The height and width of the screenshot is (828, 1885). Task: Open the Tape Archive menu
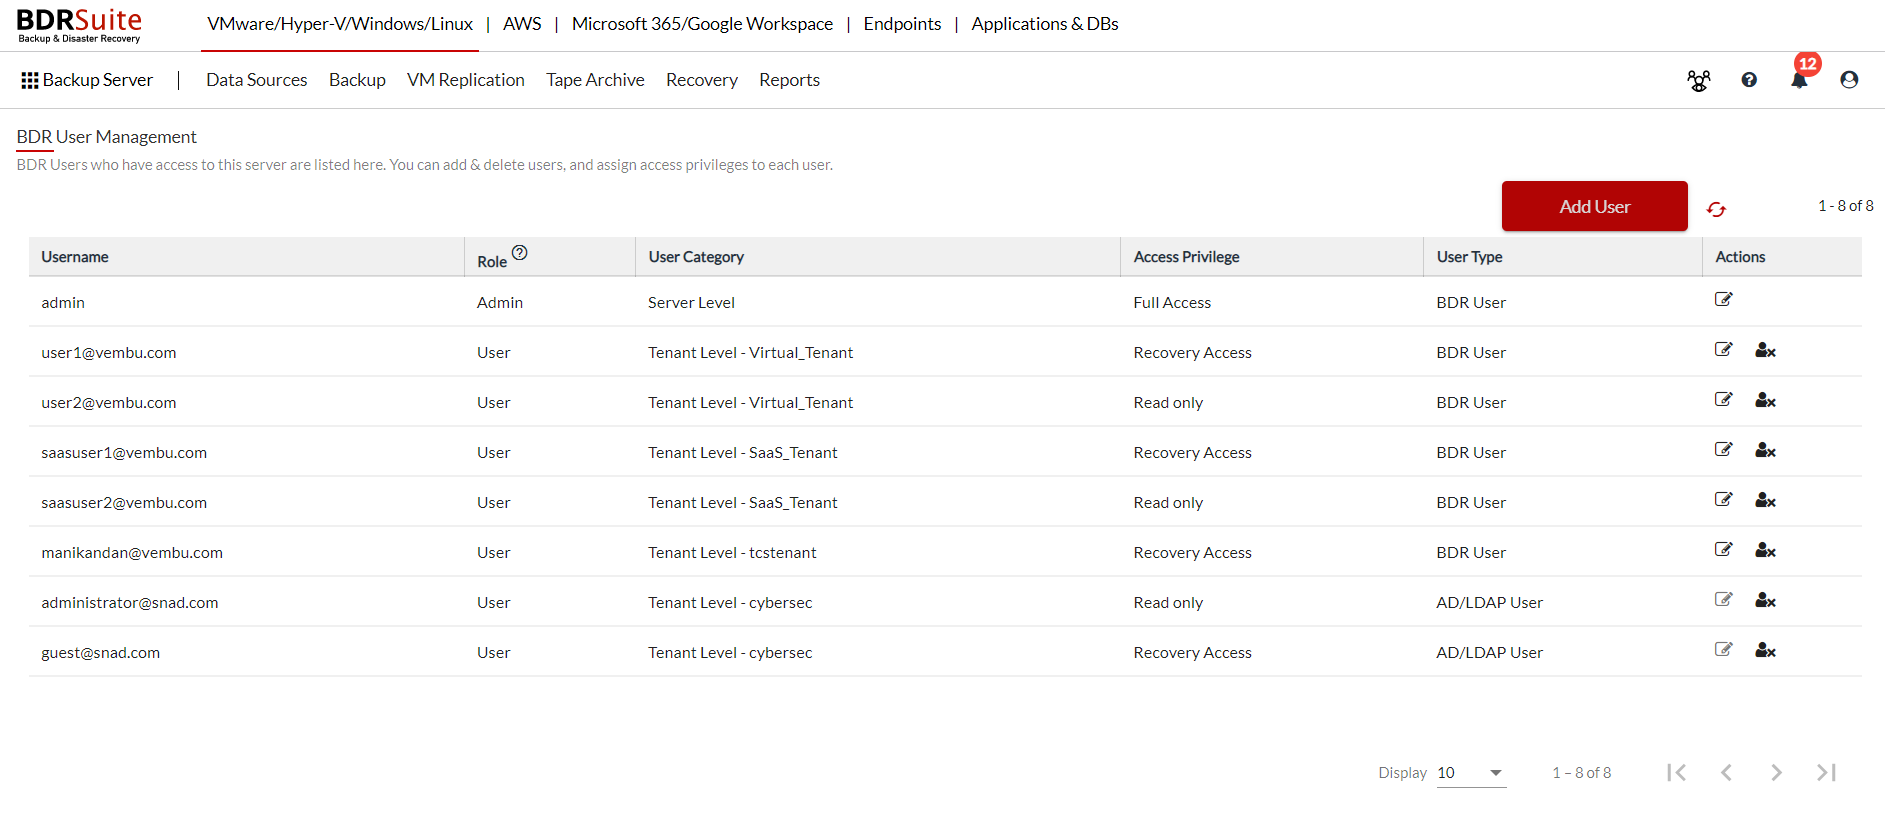[x=595, y=80]
